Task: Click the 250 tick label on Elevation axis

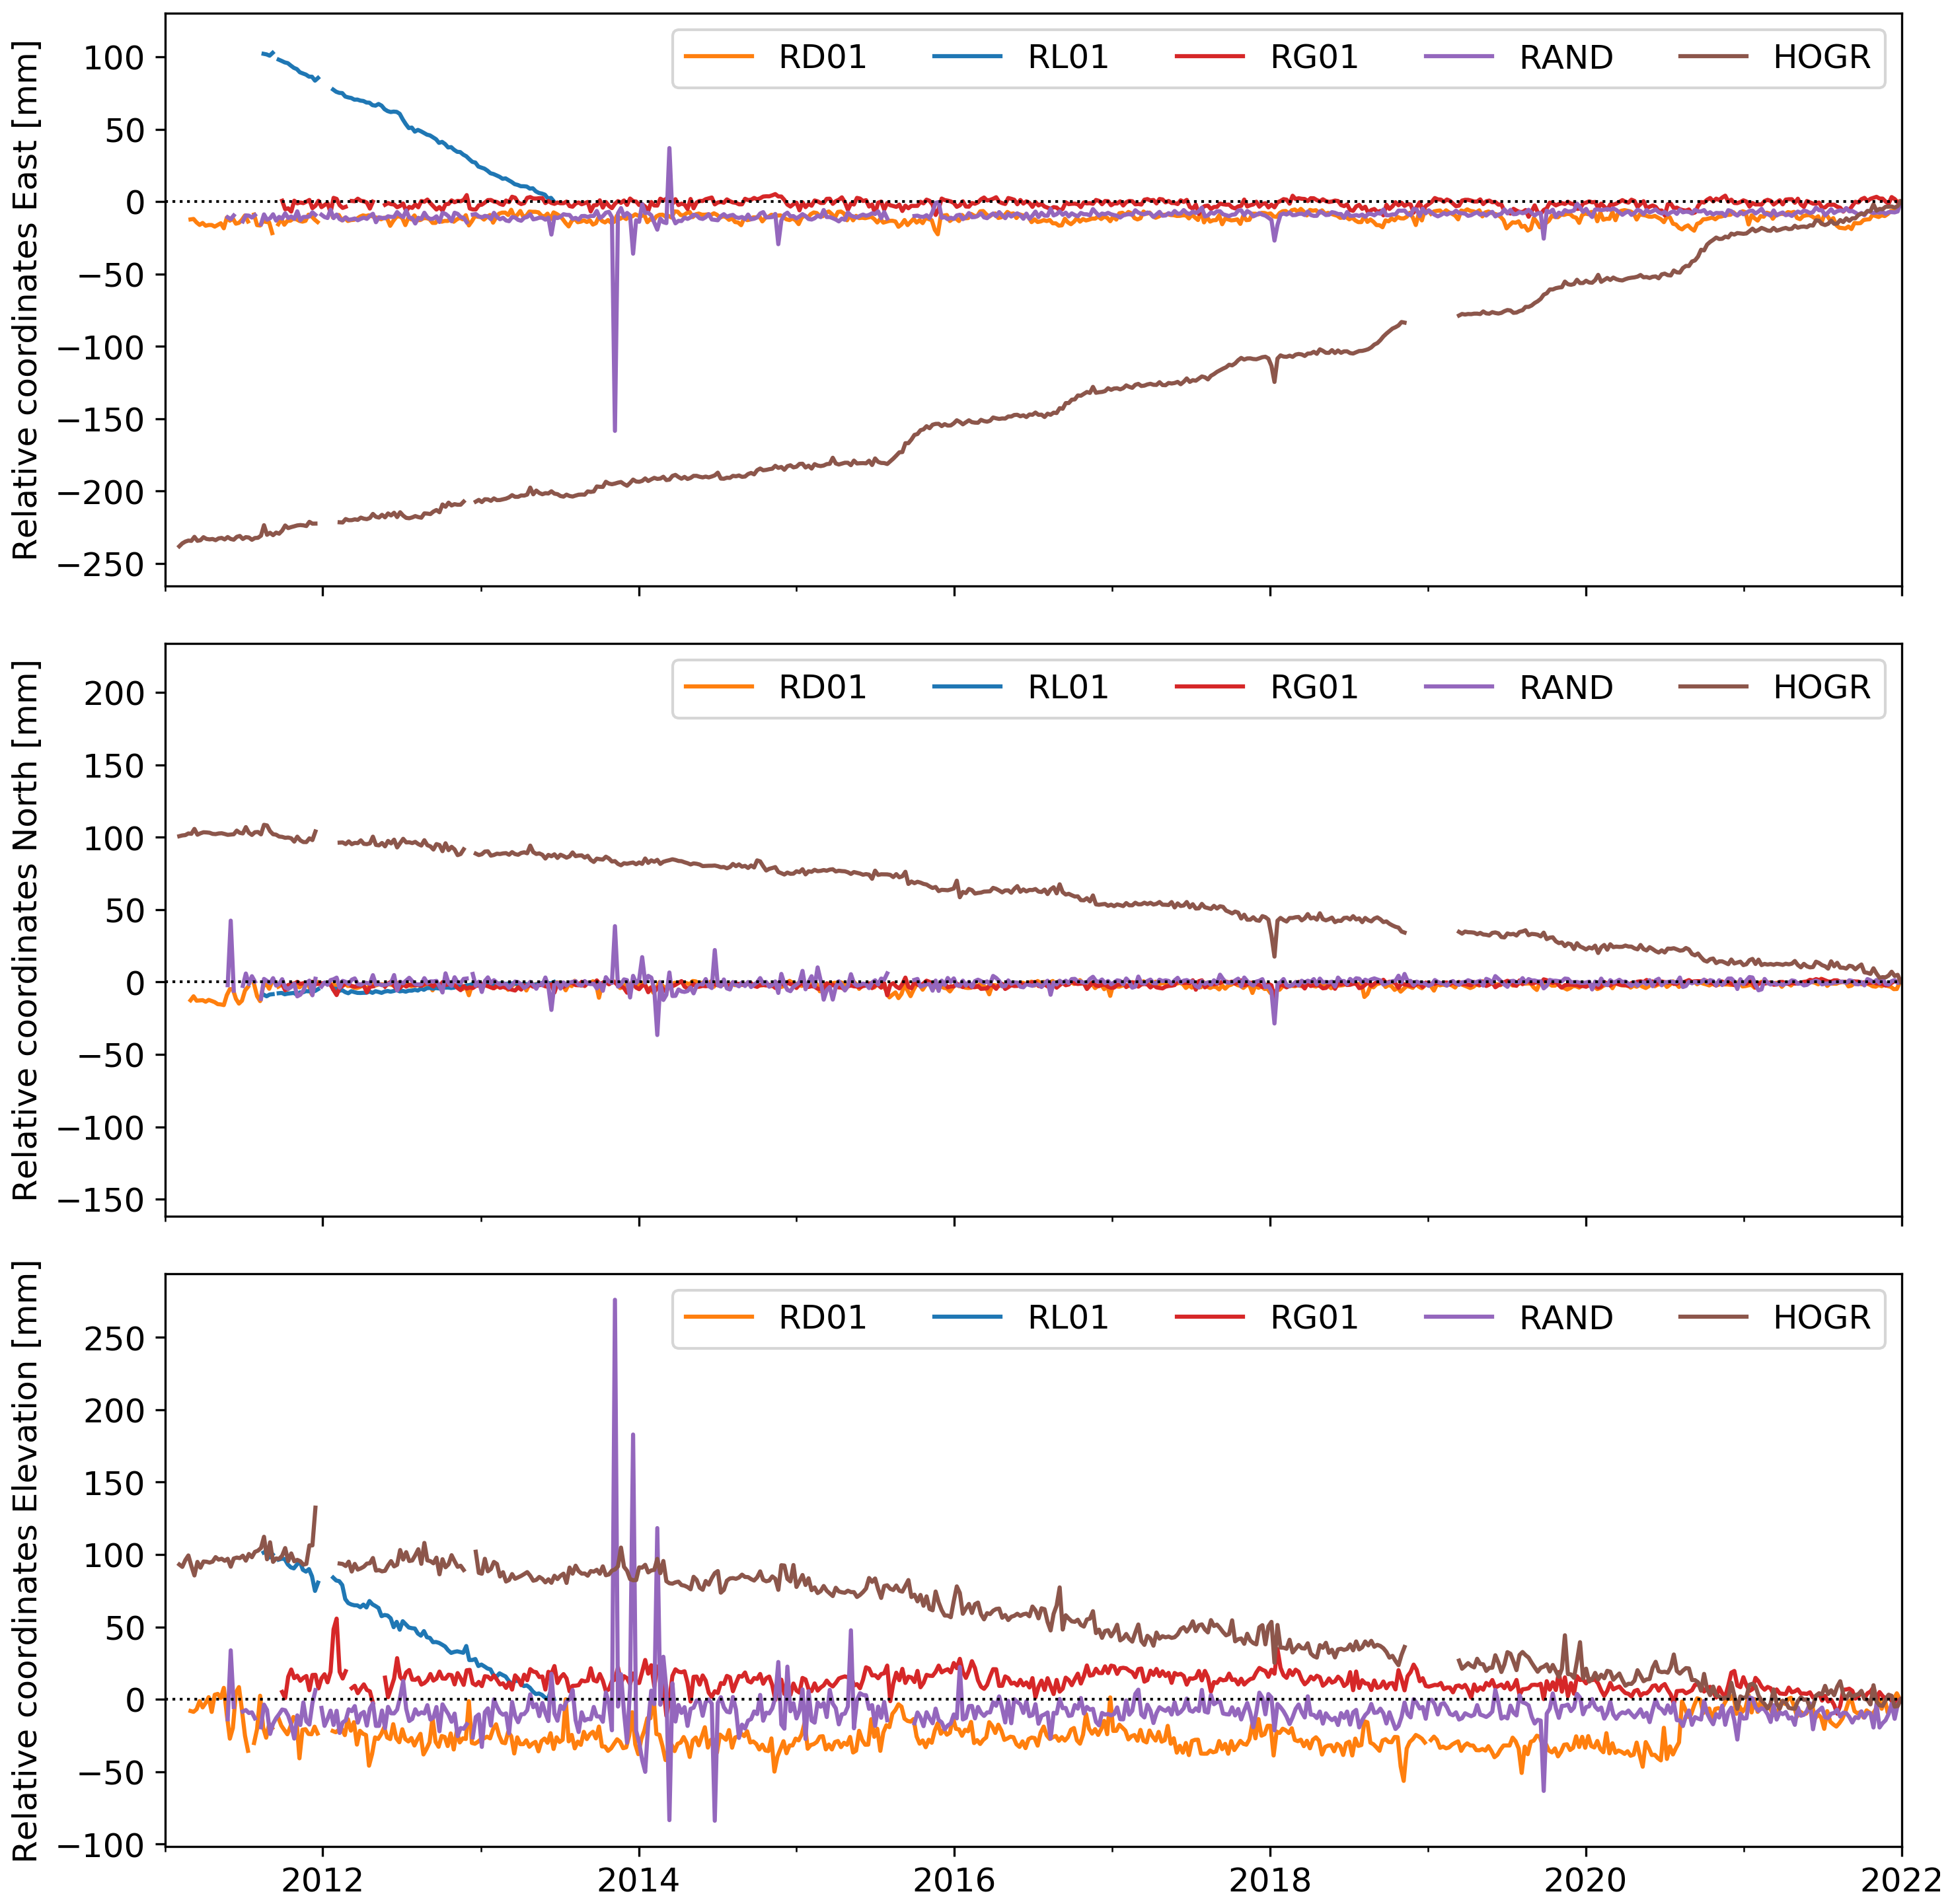Action: 115,1338
